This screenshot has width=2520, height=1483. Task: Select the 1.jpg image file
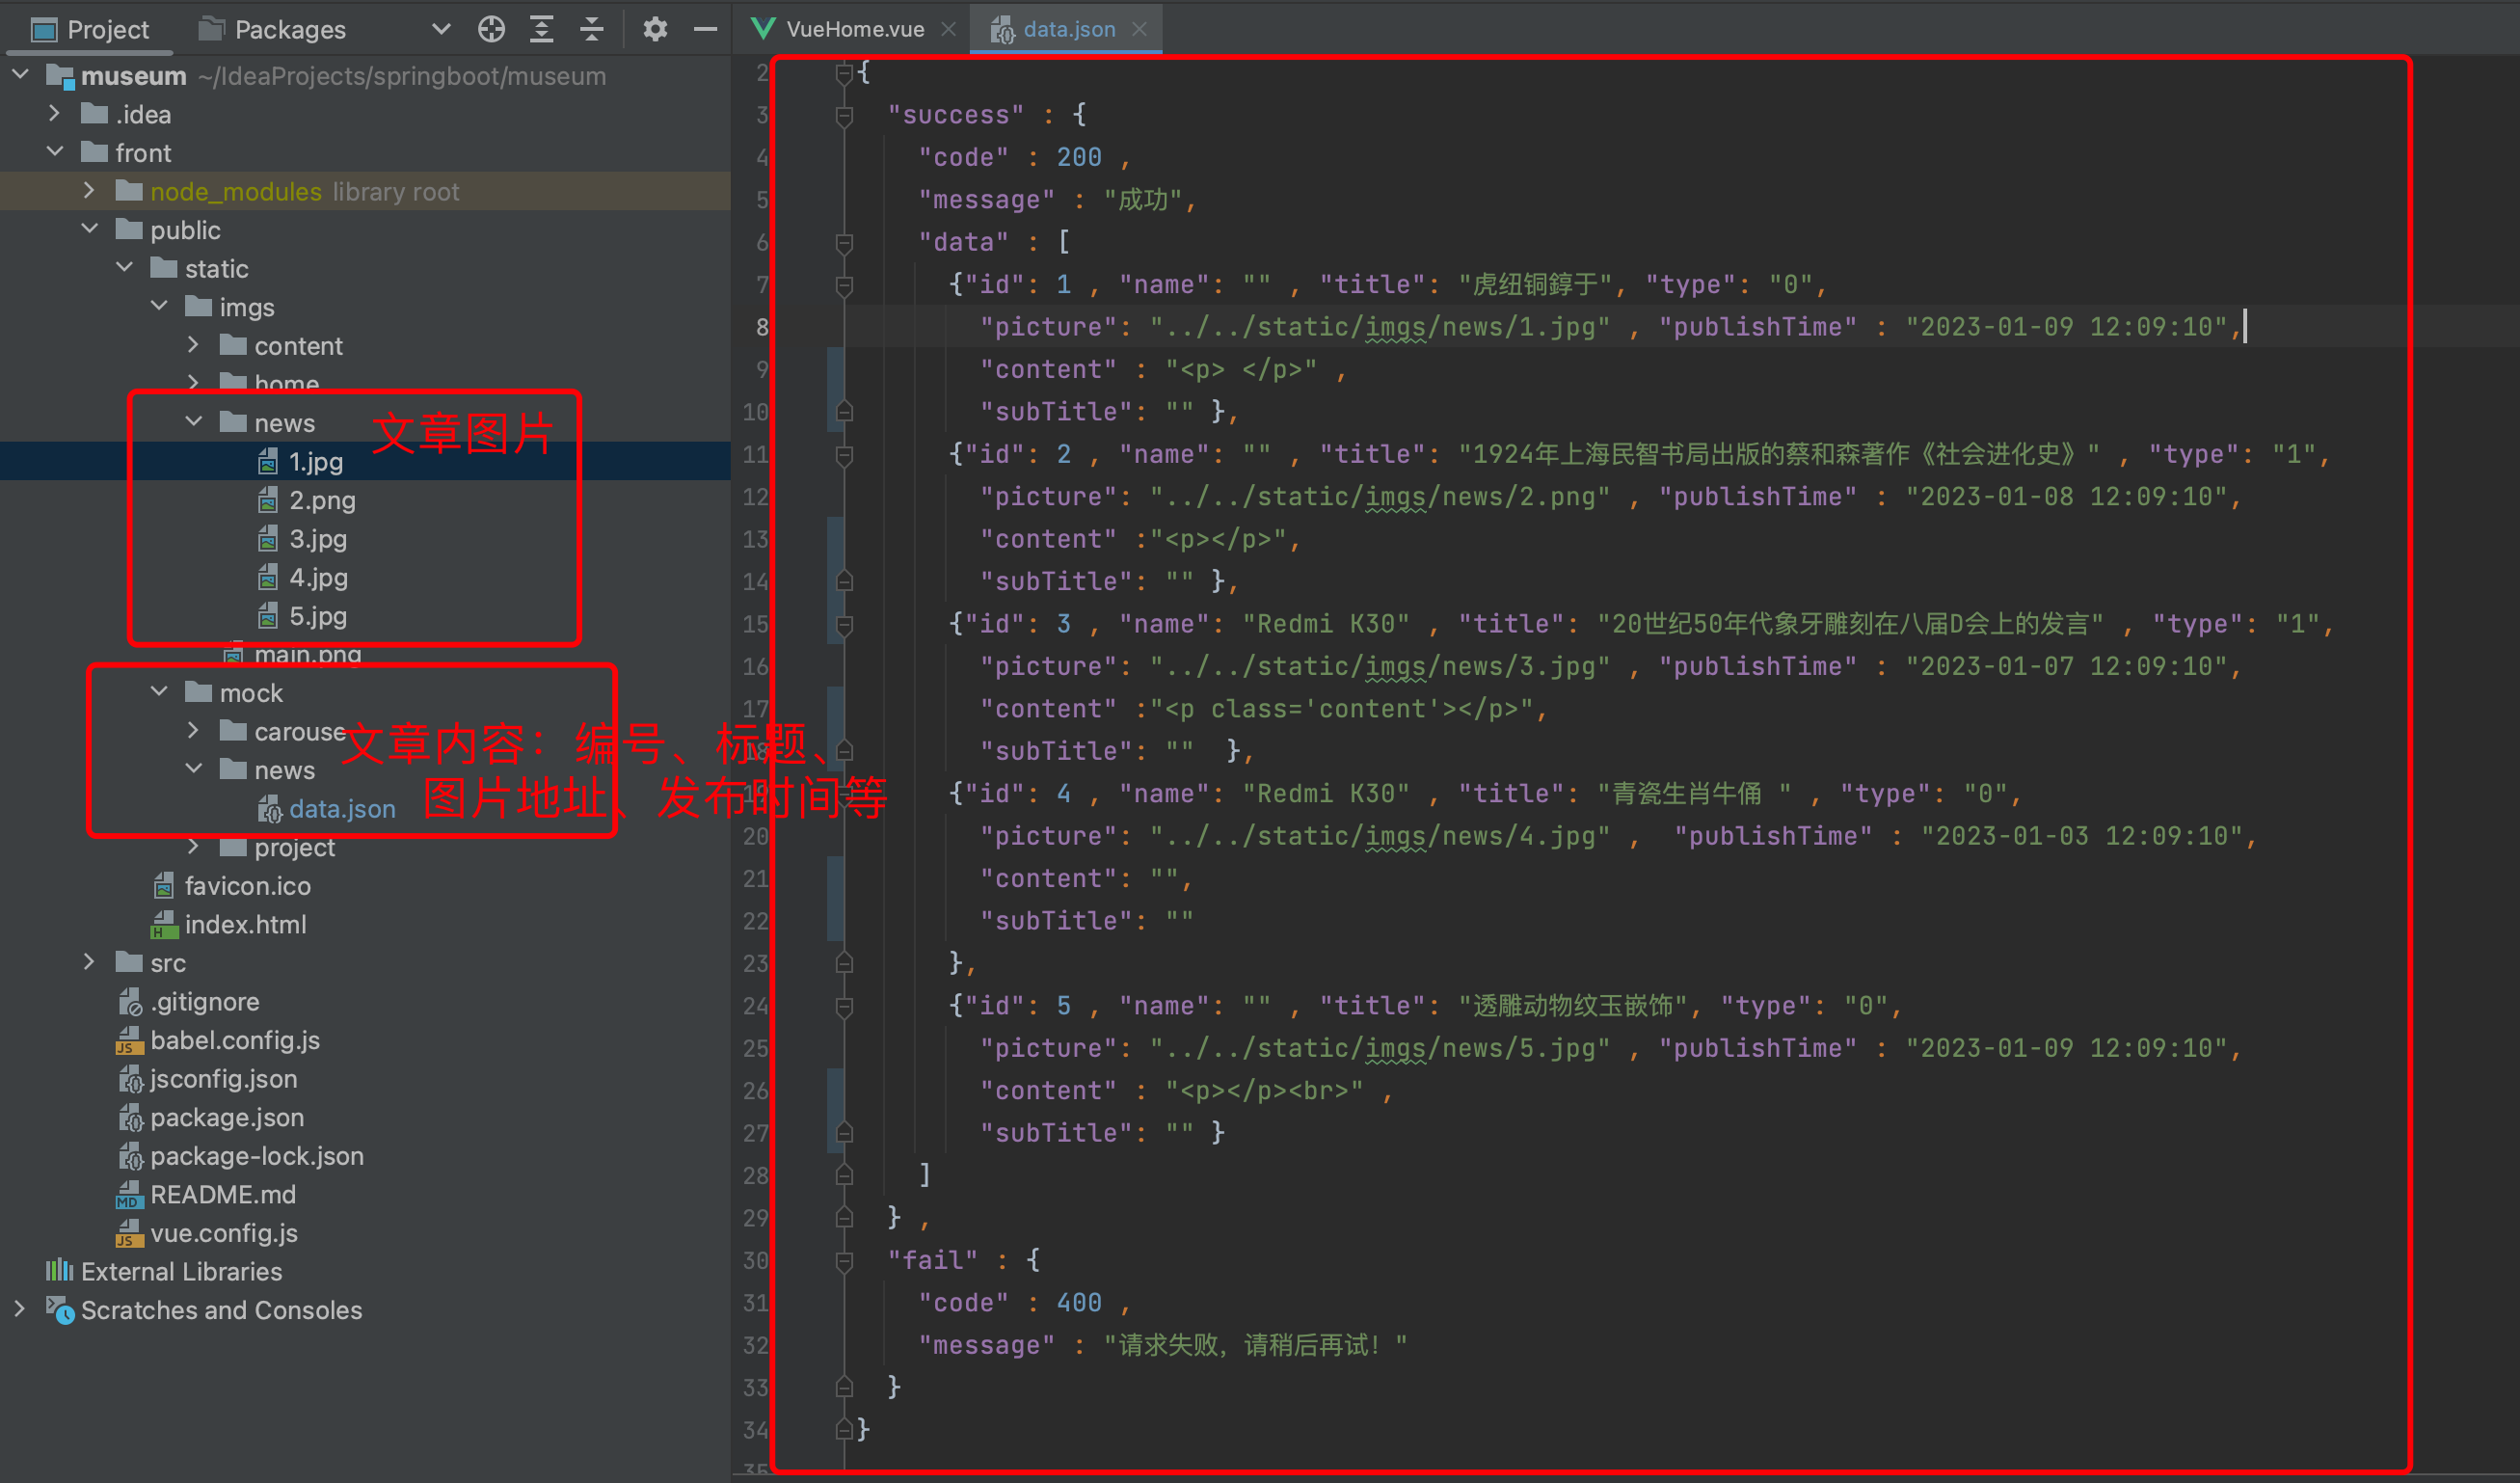coord(315,461)
